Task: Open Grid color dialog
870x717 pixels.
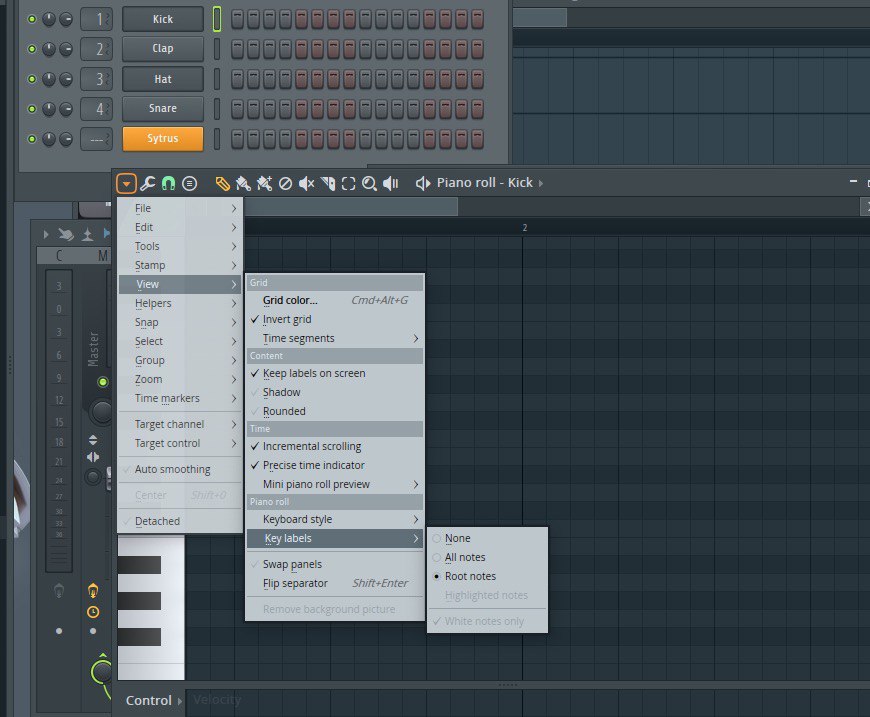Action: [x=335, y=300]
